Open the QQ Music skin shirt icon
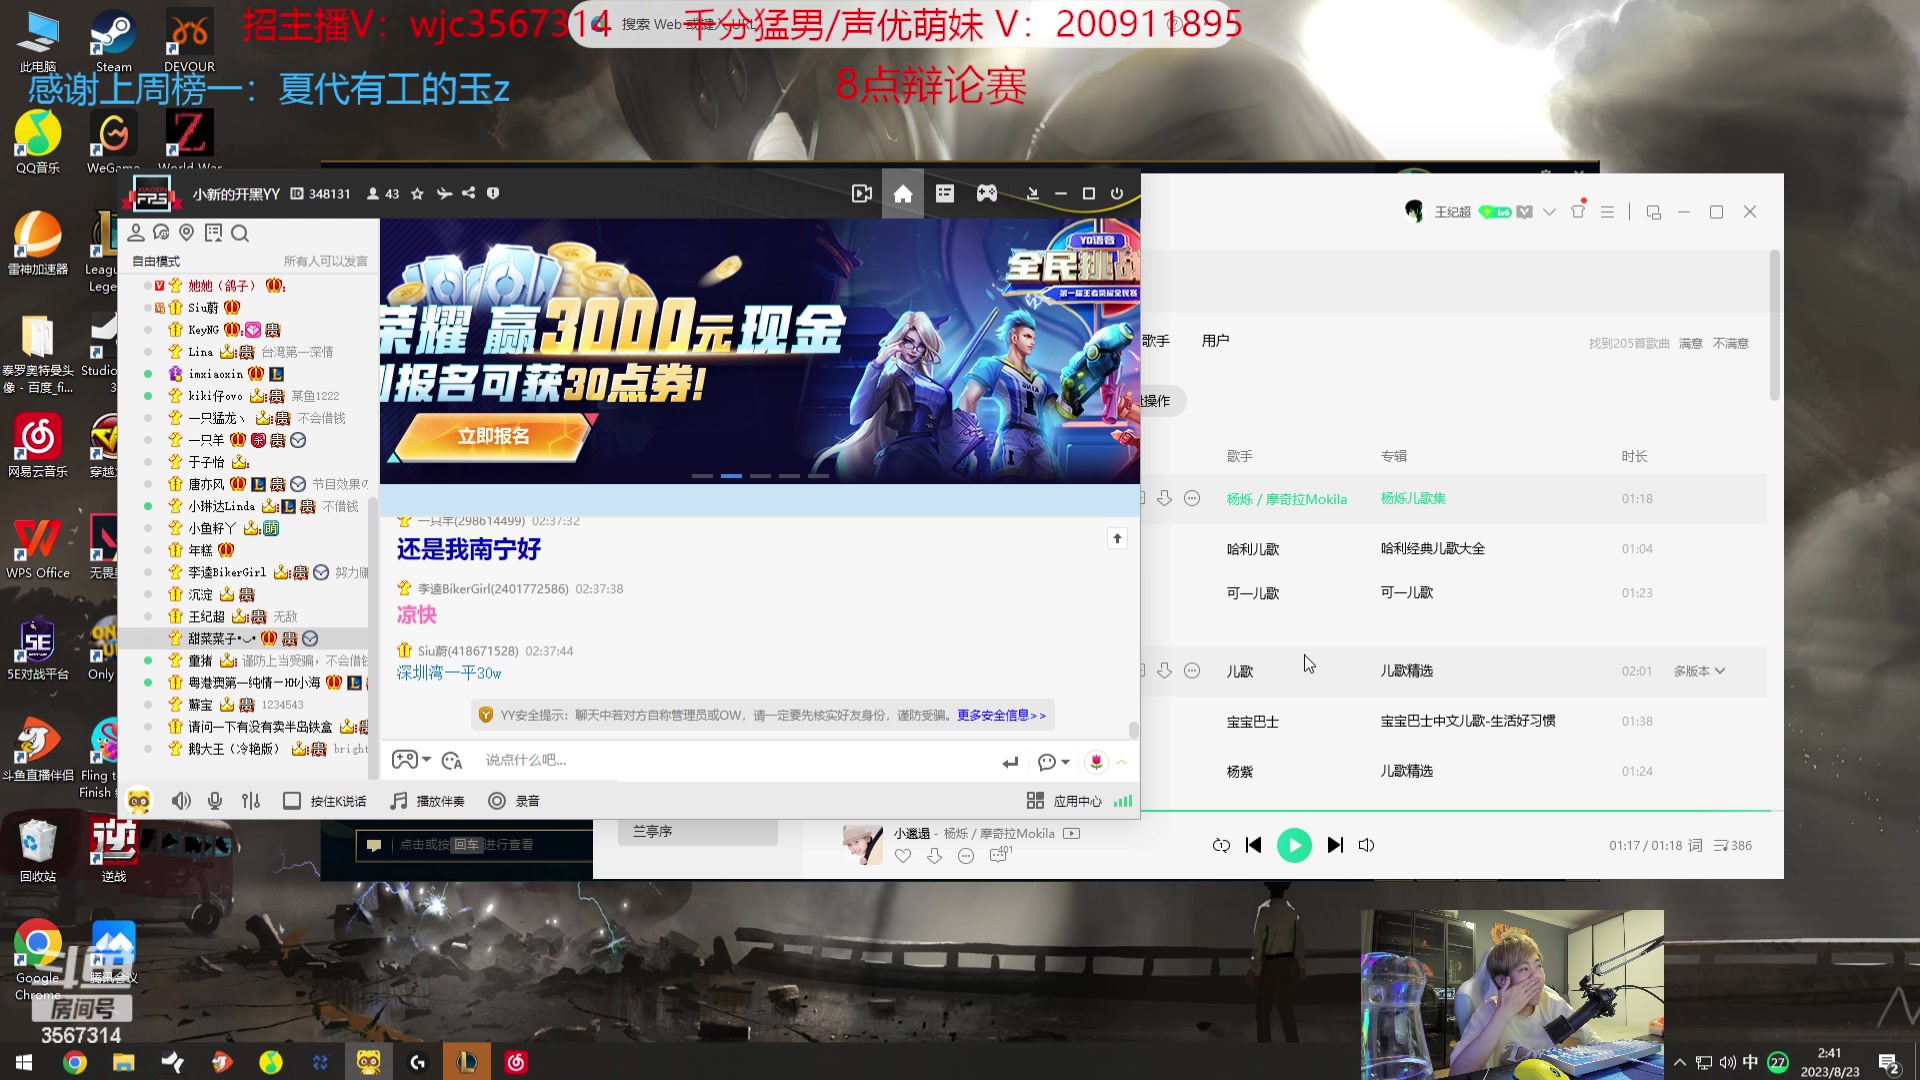This screenshot has height=1080, width=1920. click(1578, 211)
